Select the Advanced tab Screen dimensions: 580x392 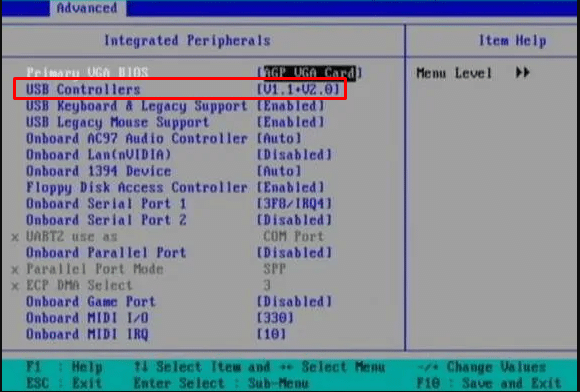(87, 8)
